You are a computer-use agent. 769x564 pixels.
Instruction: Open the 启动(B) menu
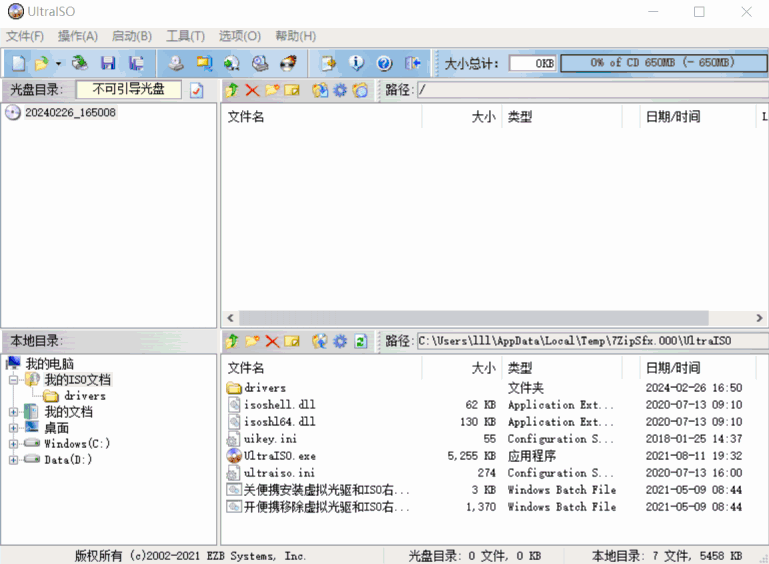131,36
